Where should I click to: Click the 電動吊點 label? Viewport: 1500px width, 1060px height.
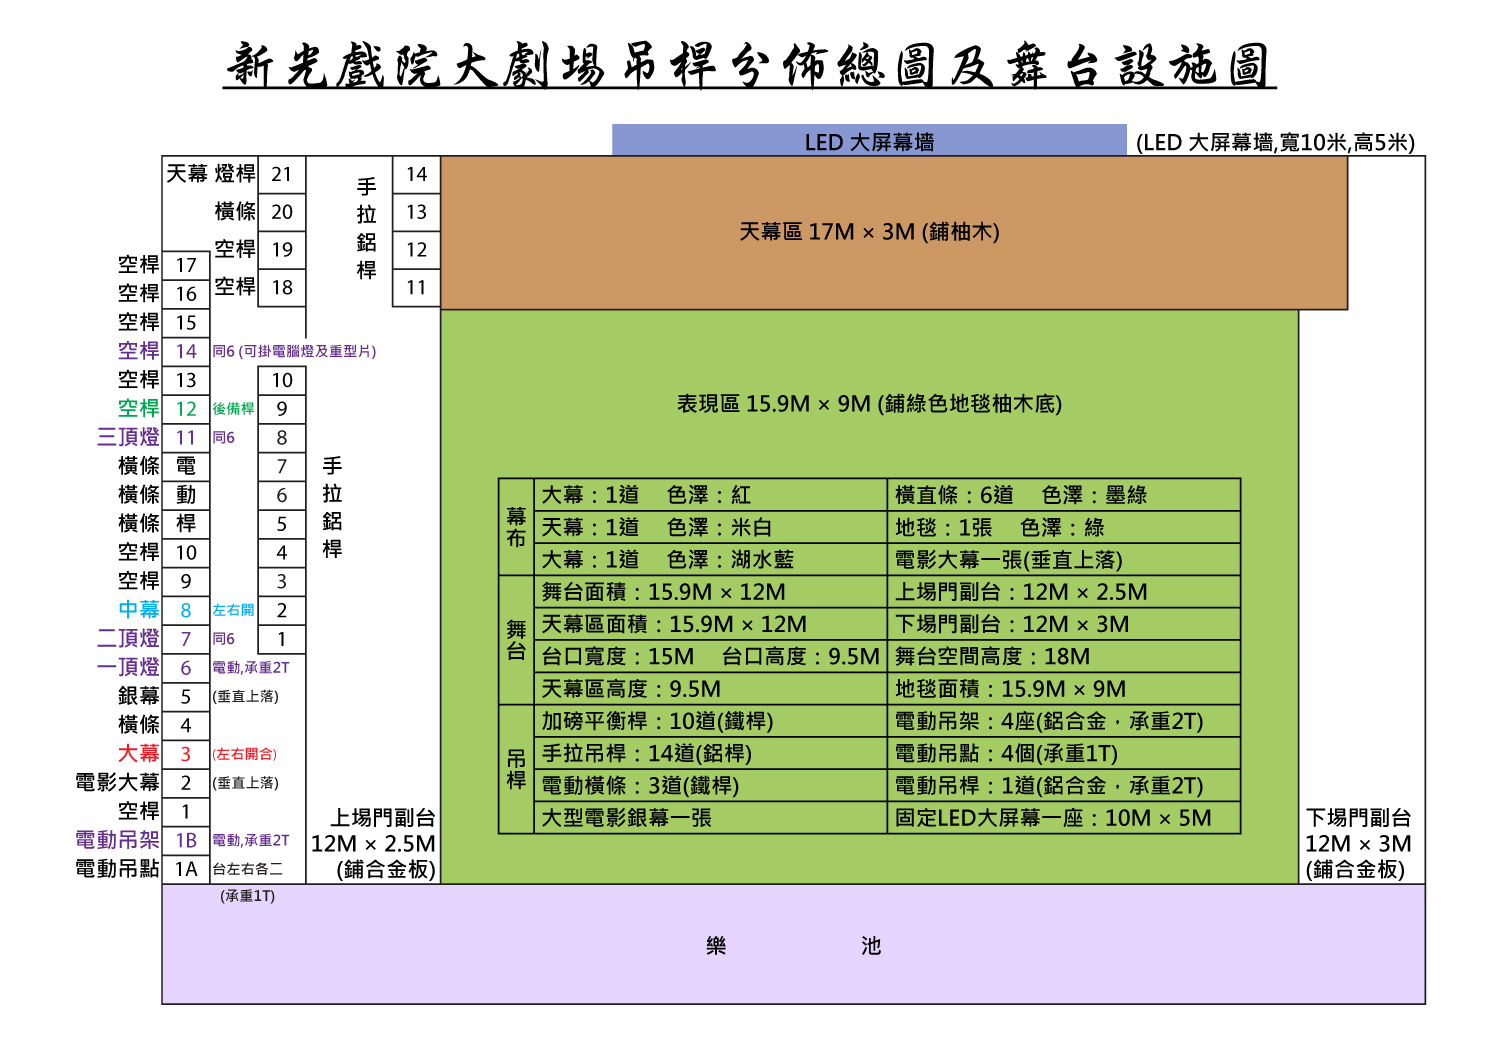(x=118, y=869)
